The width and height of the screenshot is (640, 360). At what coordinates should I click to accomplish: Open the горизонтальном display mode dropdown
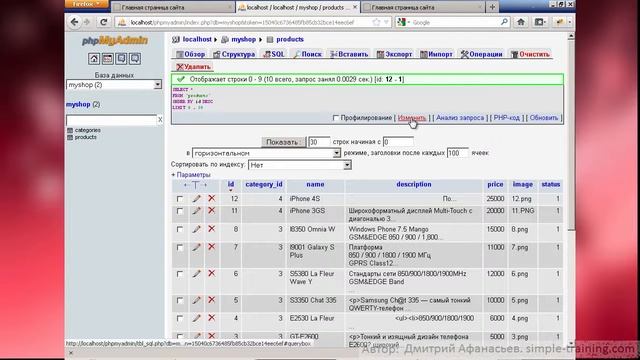266,153
